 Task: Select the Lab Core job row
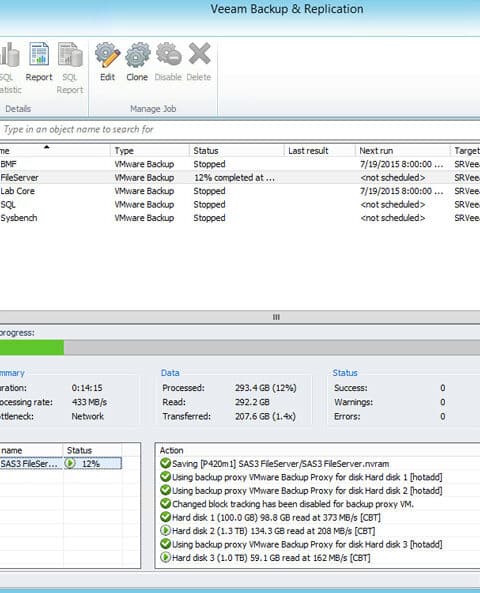pyautogui.click(x=240, y=191)
